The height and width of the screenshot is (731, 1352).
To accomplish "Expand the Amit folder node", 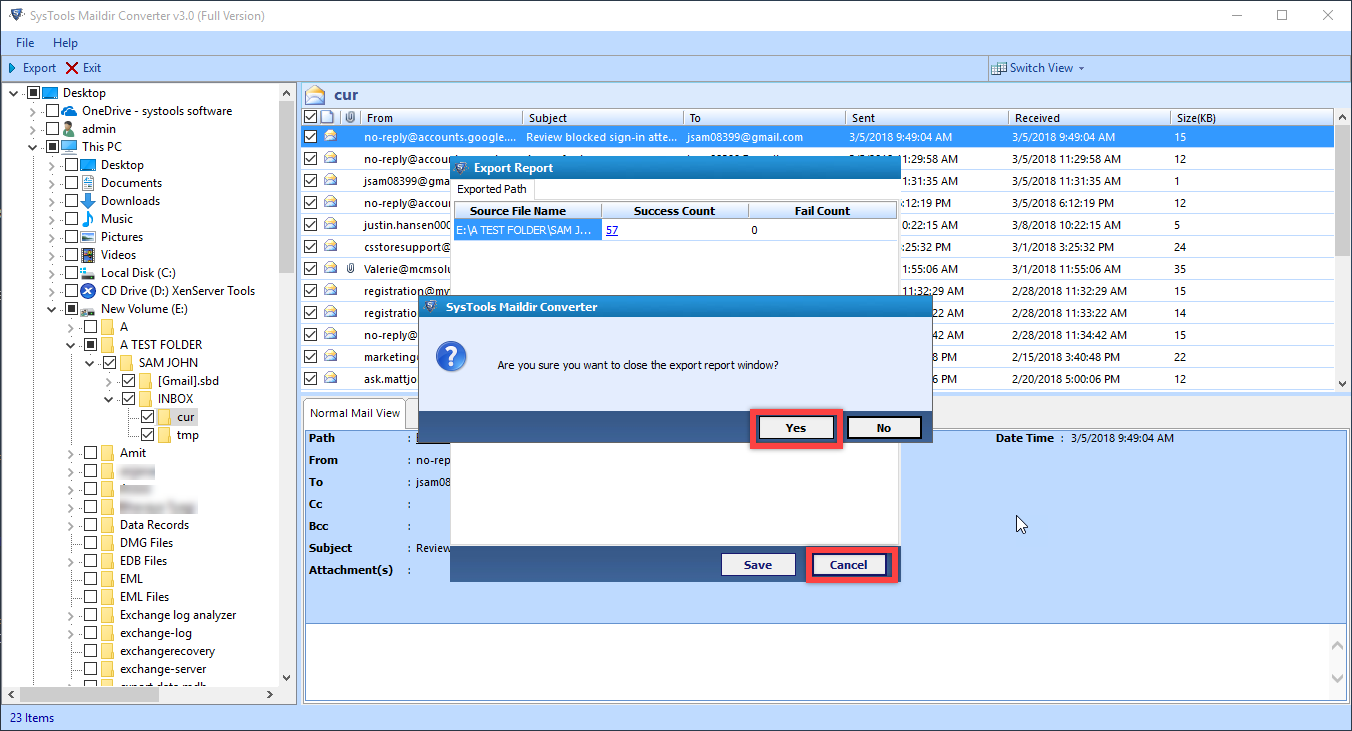I will pyautogui.click(x=71, y=453).
